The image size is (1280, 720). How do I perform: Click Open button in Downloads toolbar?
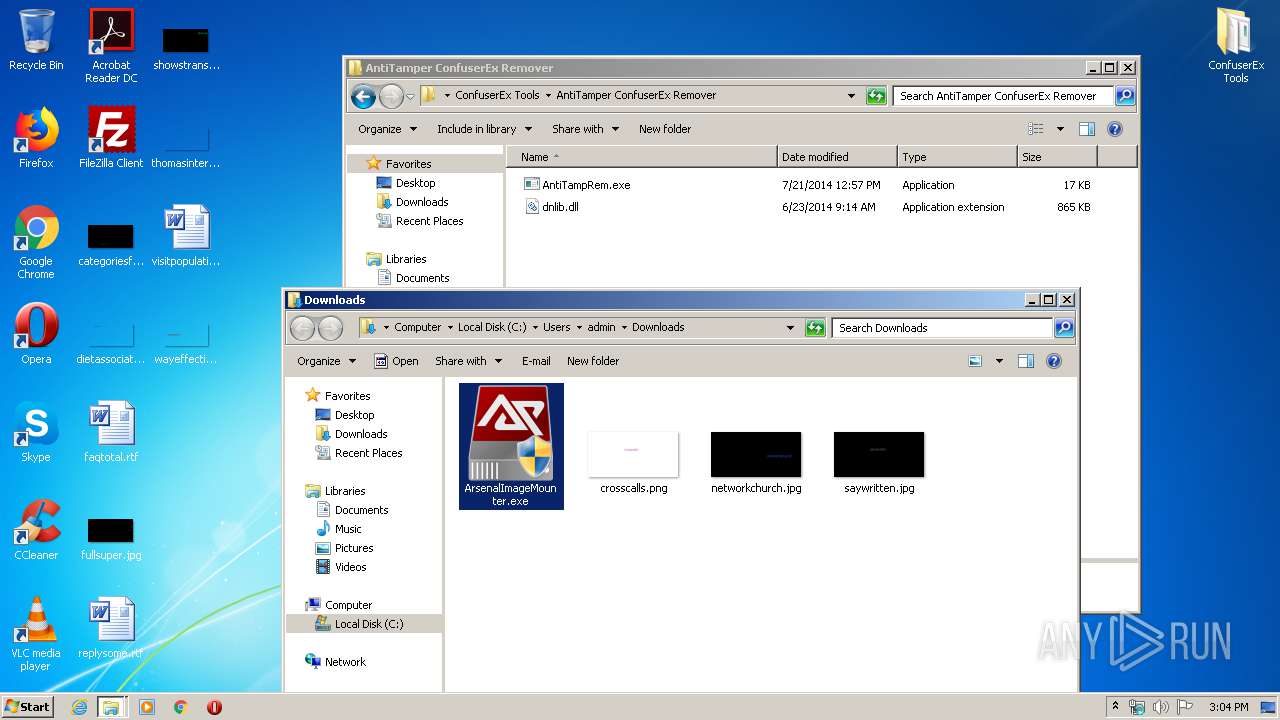[396, 361]
